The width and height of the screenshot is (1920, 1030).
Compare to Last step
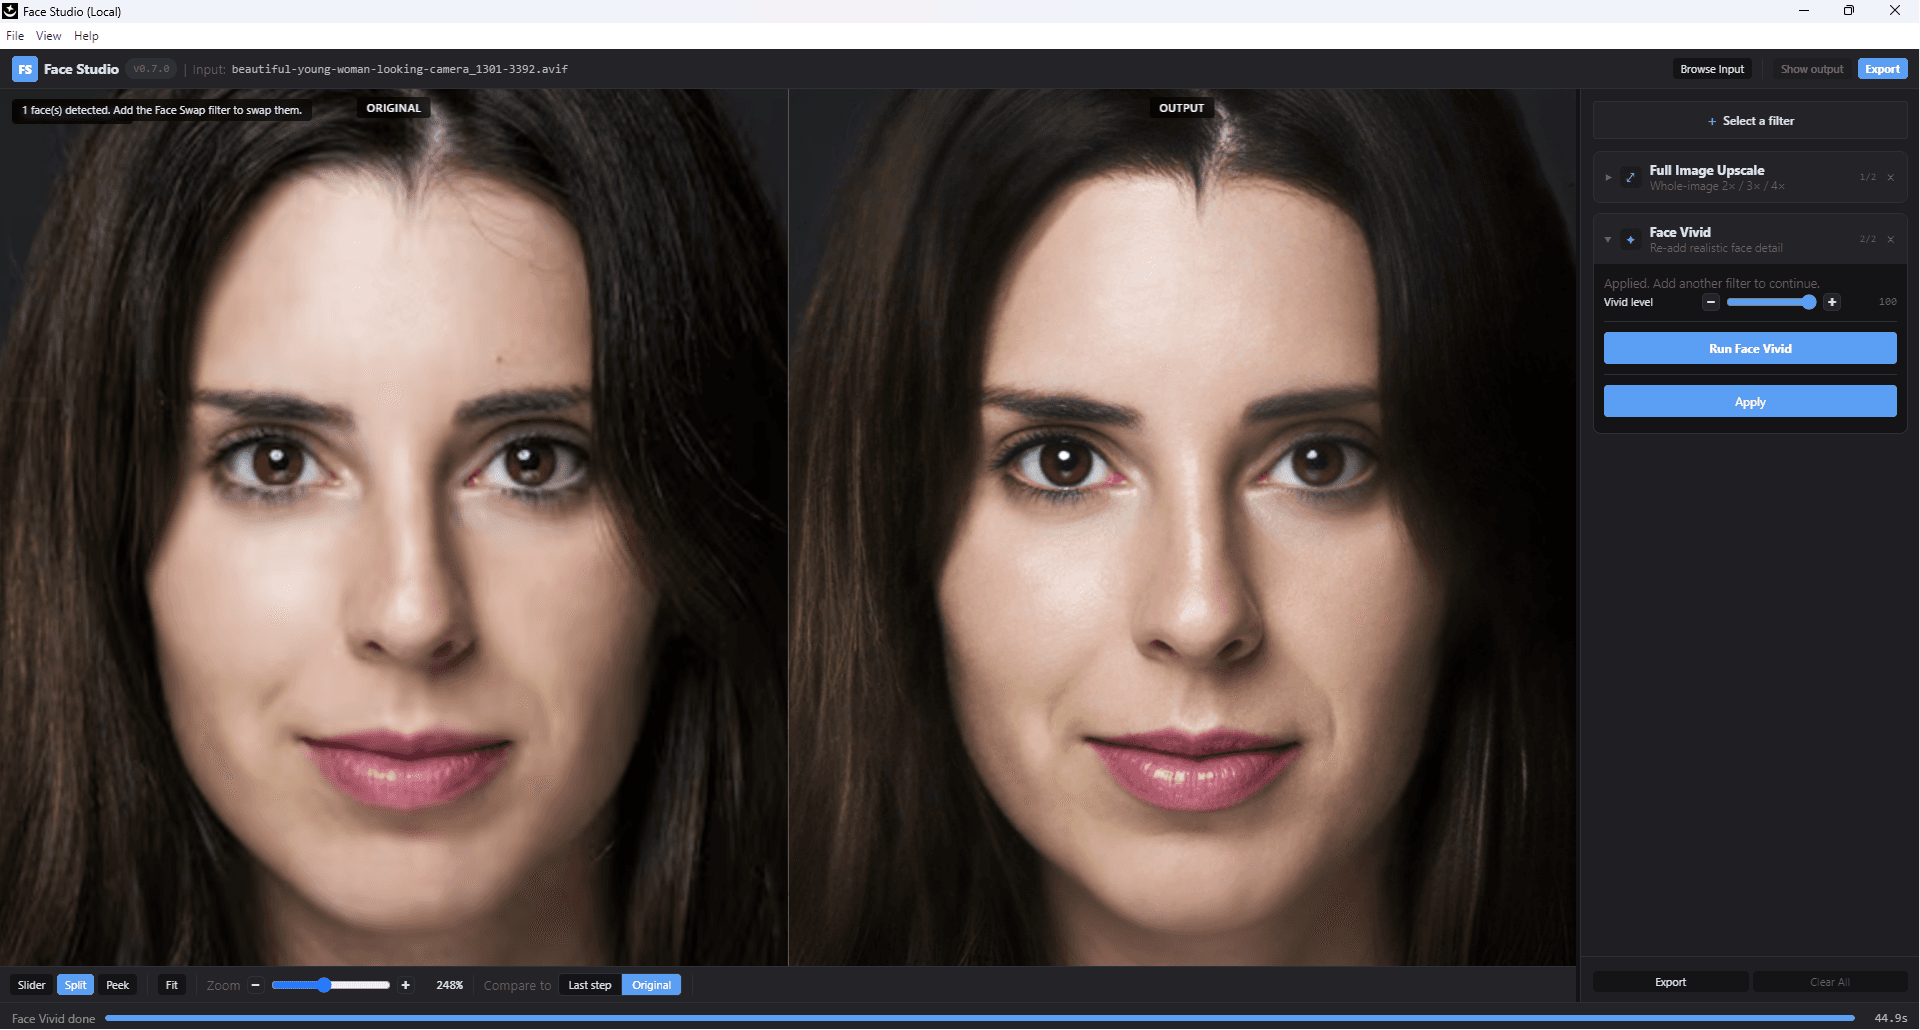pyautogui.click(x=590, y=985)
